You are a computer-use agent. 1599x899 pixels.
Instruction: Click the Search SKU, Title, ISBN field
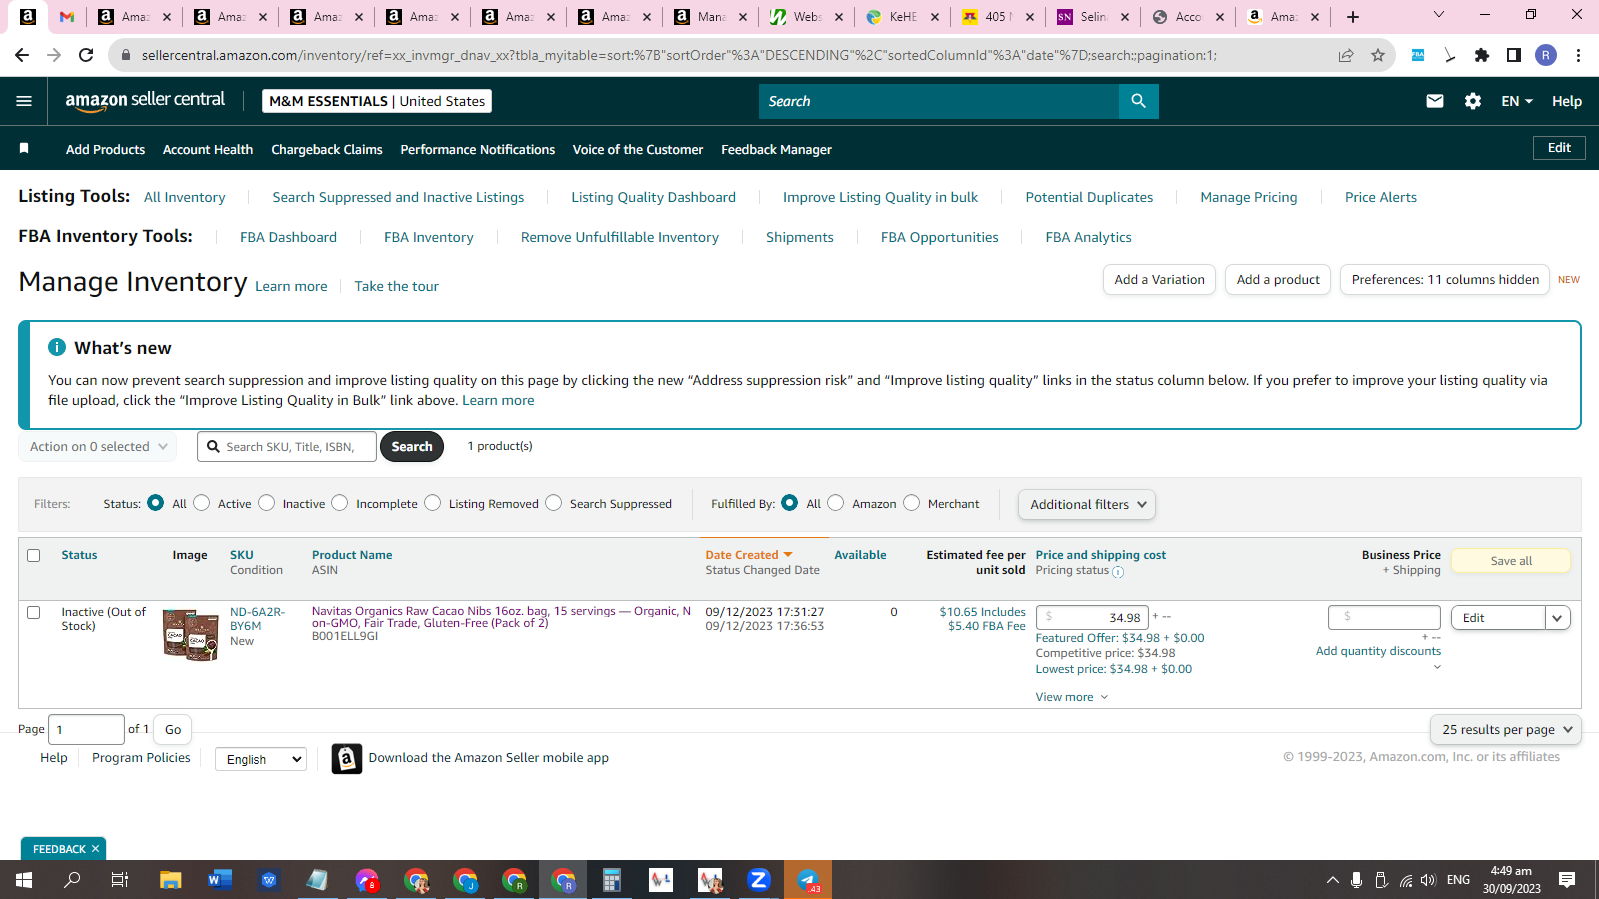click(287, 447)
